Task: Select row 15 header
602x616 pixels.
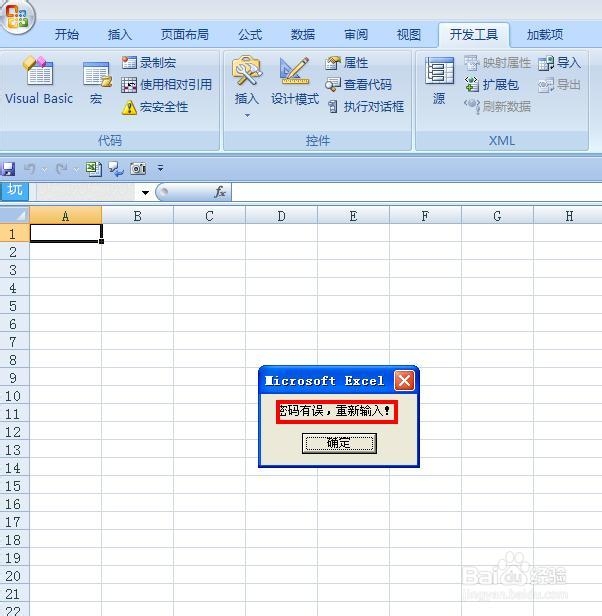Action: click(x=14, y=486)
